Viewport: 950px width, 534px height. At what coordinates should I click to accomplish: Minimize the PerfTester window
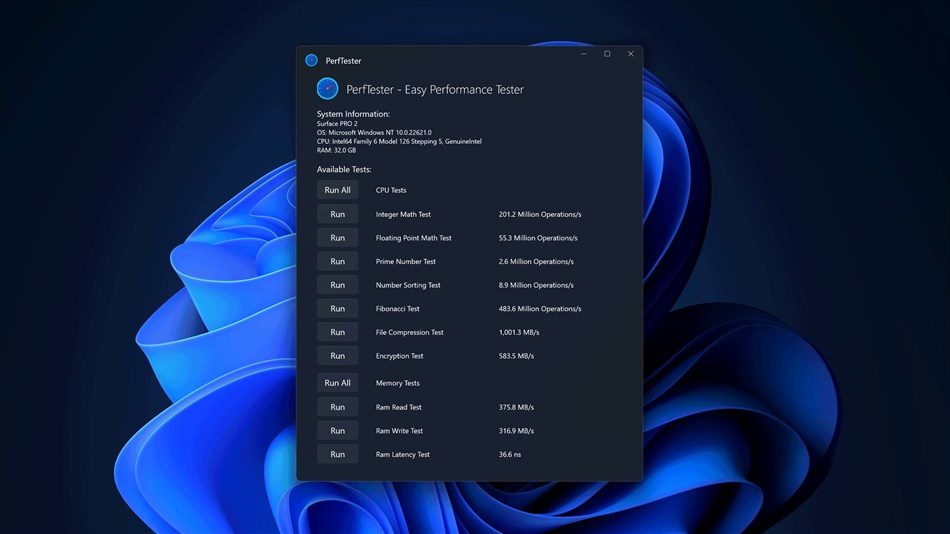(583, 54)
